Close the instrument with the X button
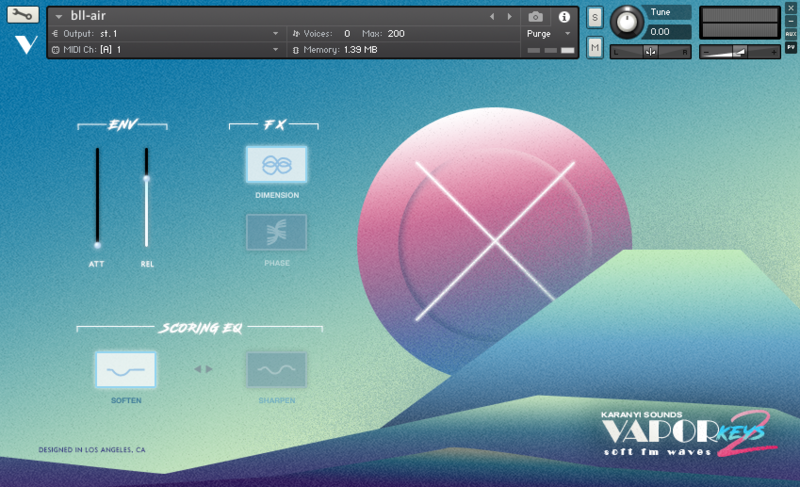This screenshot has width=800, height=487. point(791,9)
